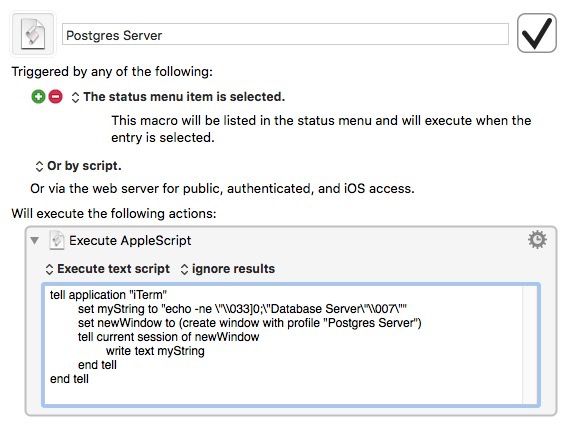This screenshot has height=424, width=570.
Task: Open the action gear menu
Action: pos(537,240)
